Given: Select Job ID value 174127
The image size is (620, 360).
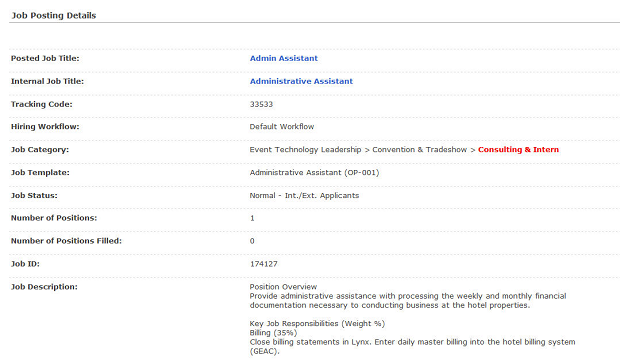Looking at the screenshot, I should click(263, 264).
